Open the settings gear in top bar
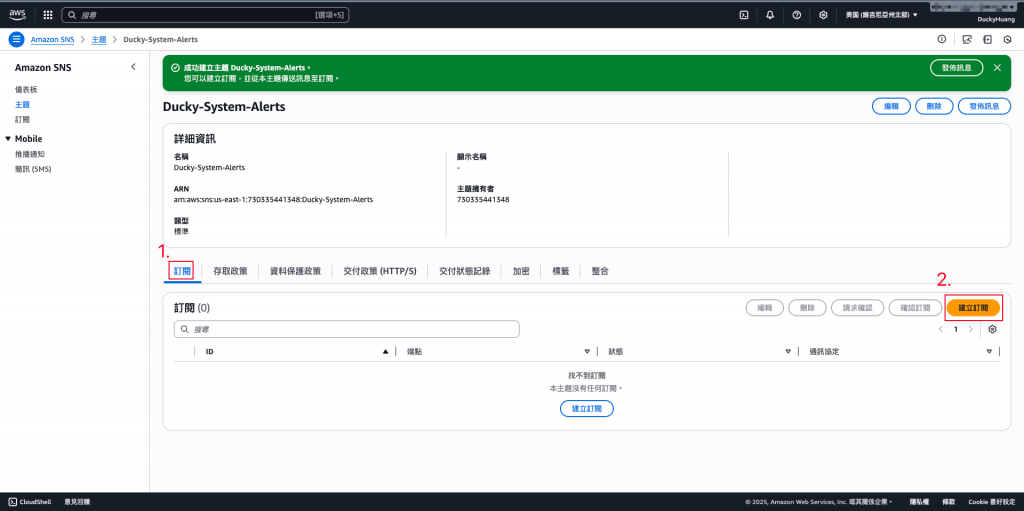Viewport: 1024px width, 511px height. click(824, 14)
